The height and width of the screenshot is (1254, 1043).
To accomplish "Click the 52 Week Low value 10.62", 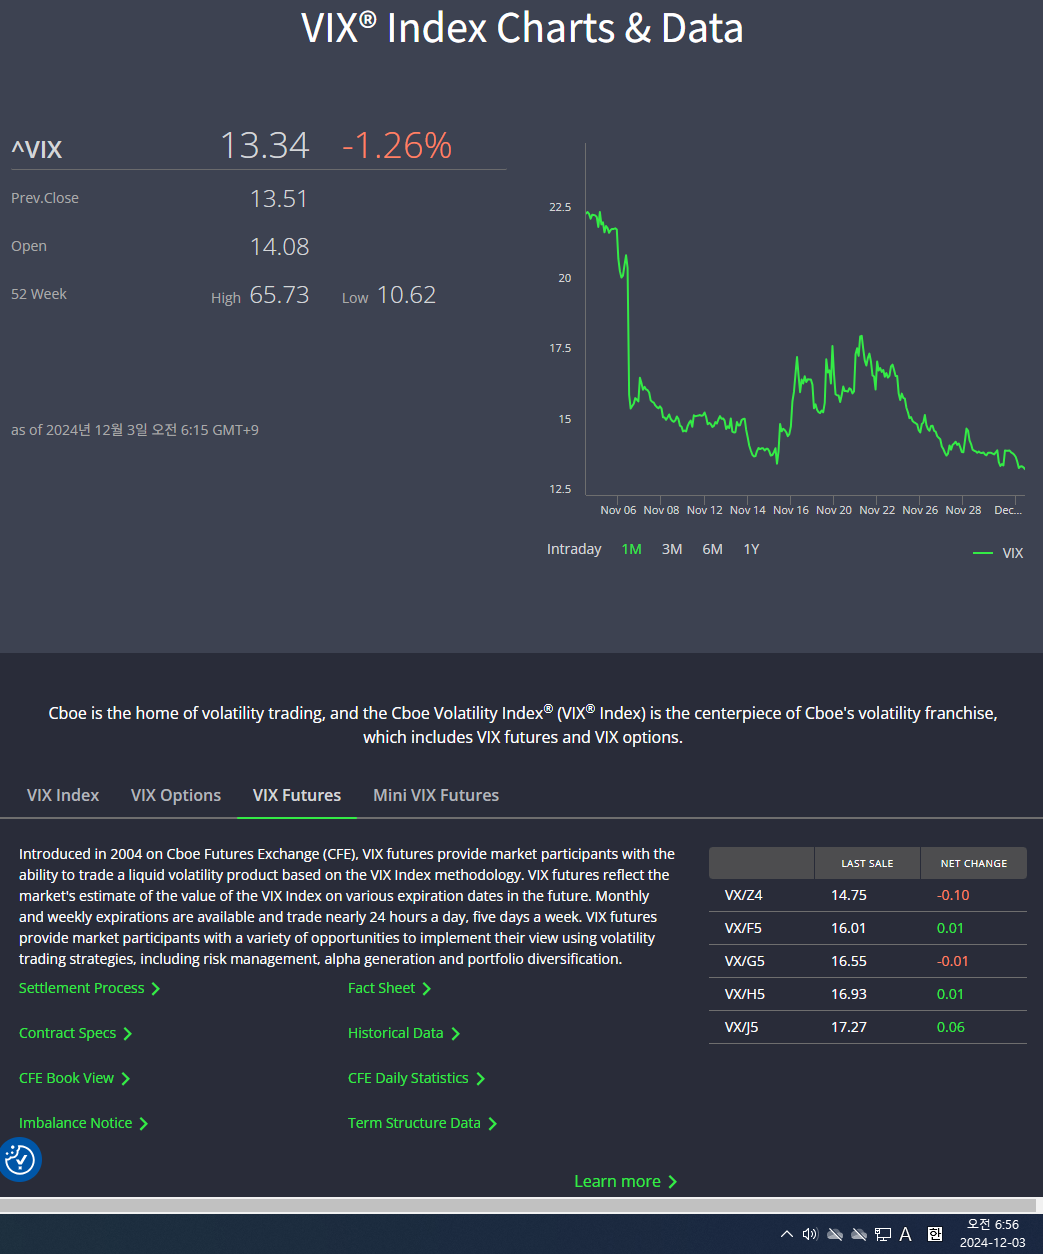I will point(407,295).
